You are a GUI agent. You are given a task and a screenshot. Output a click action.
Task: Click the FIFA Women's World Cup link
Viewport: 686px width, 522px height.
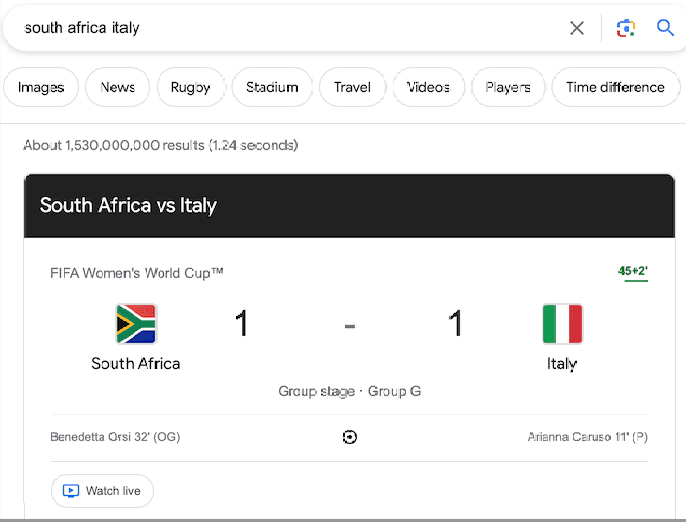[x=137, y=273]
